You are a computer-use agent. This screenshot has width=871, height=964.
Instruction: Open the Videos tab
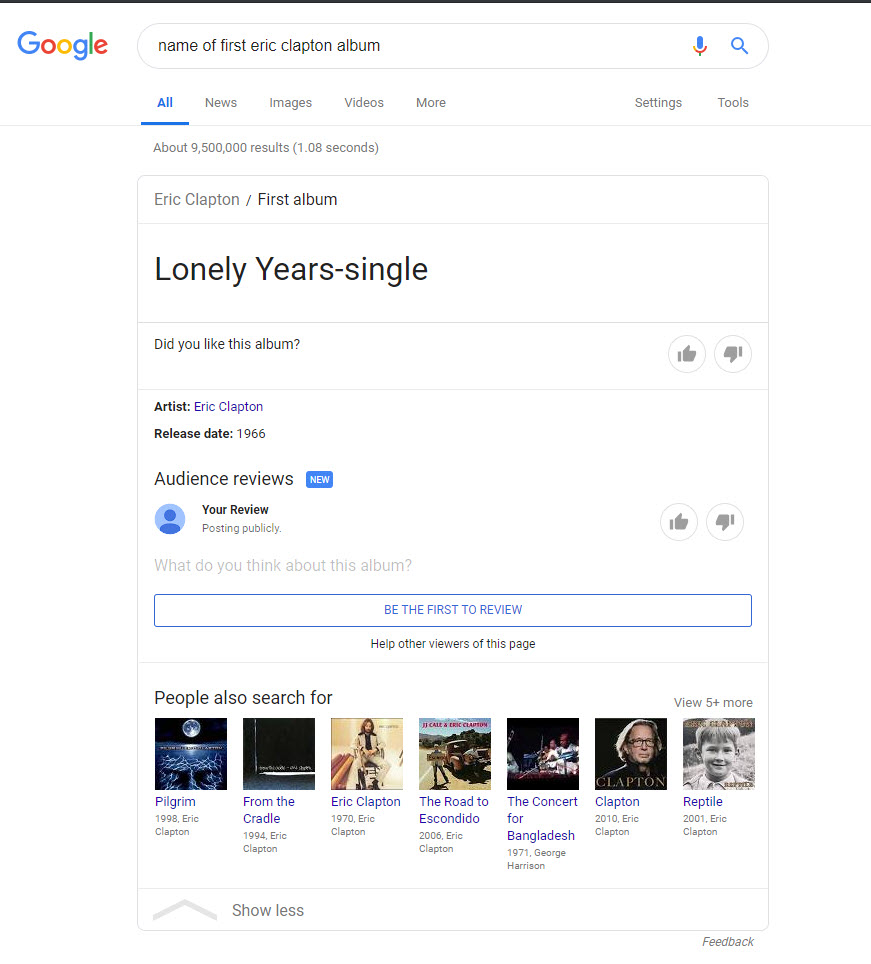tap(364, 103)
